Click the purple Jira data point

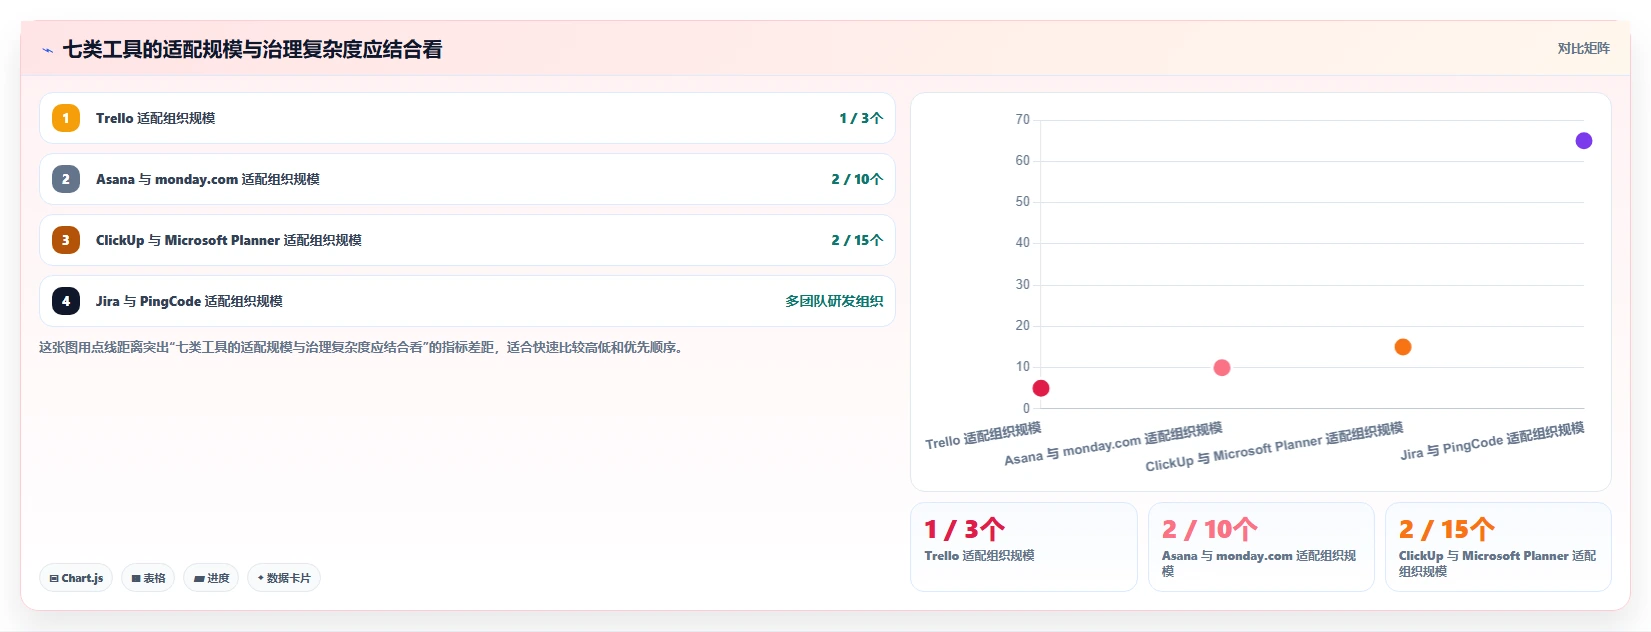coord(1584,141)
